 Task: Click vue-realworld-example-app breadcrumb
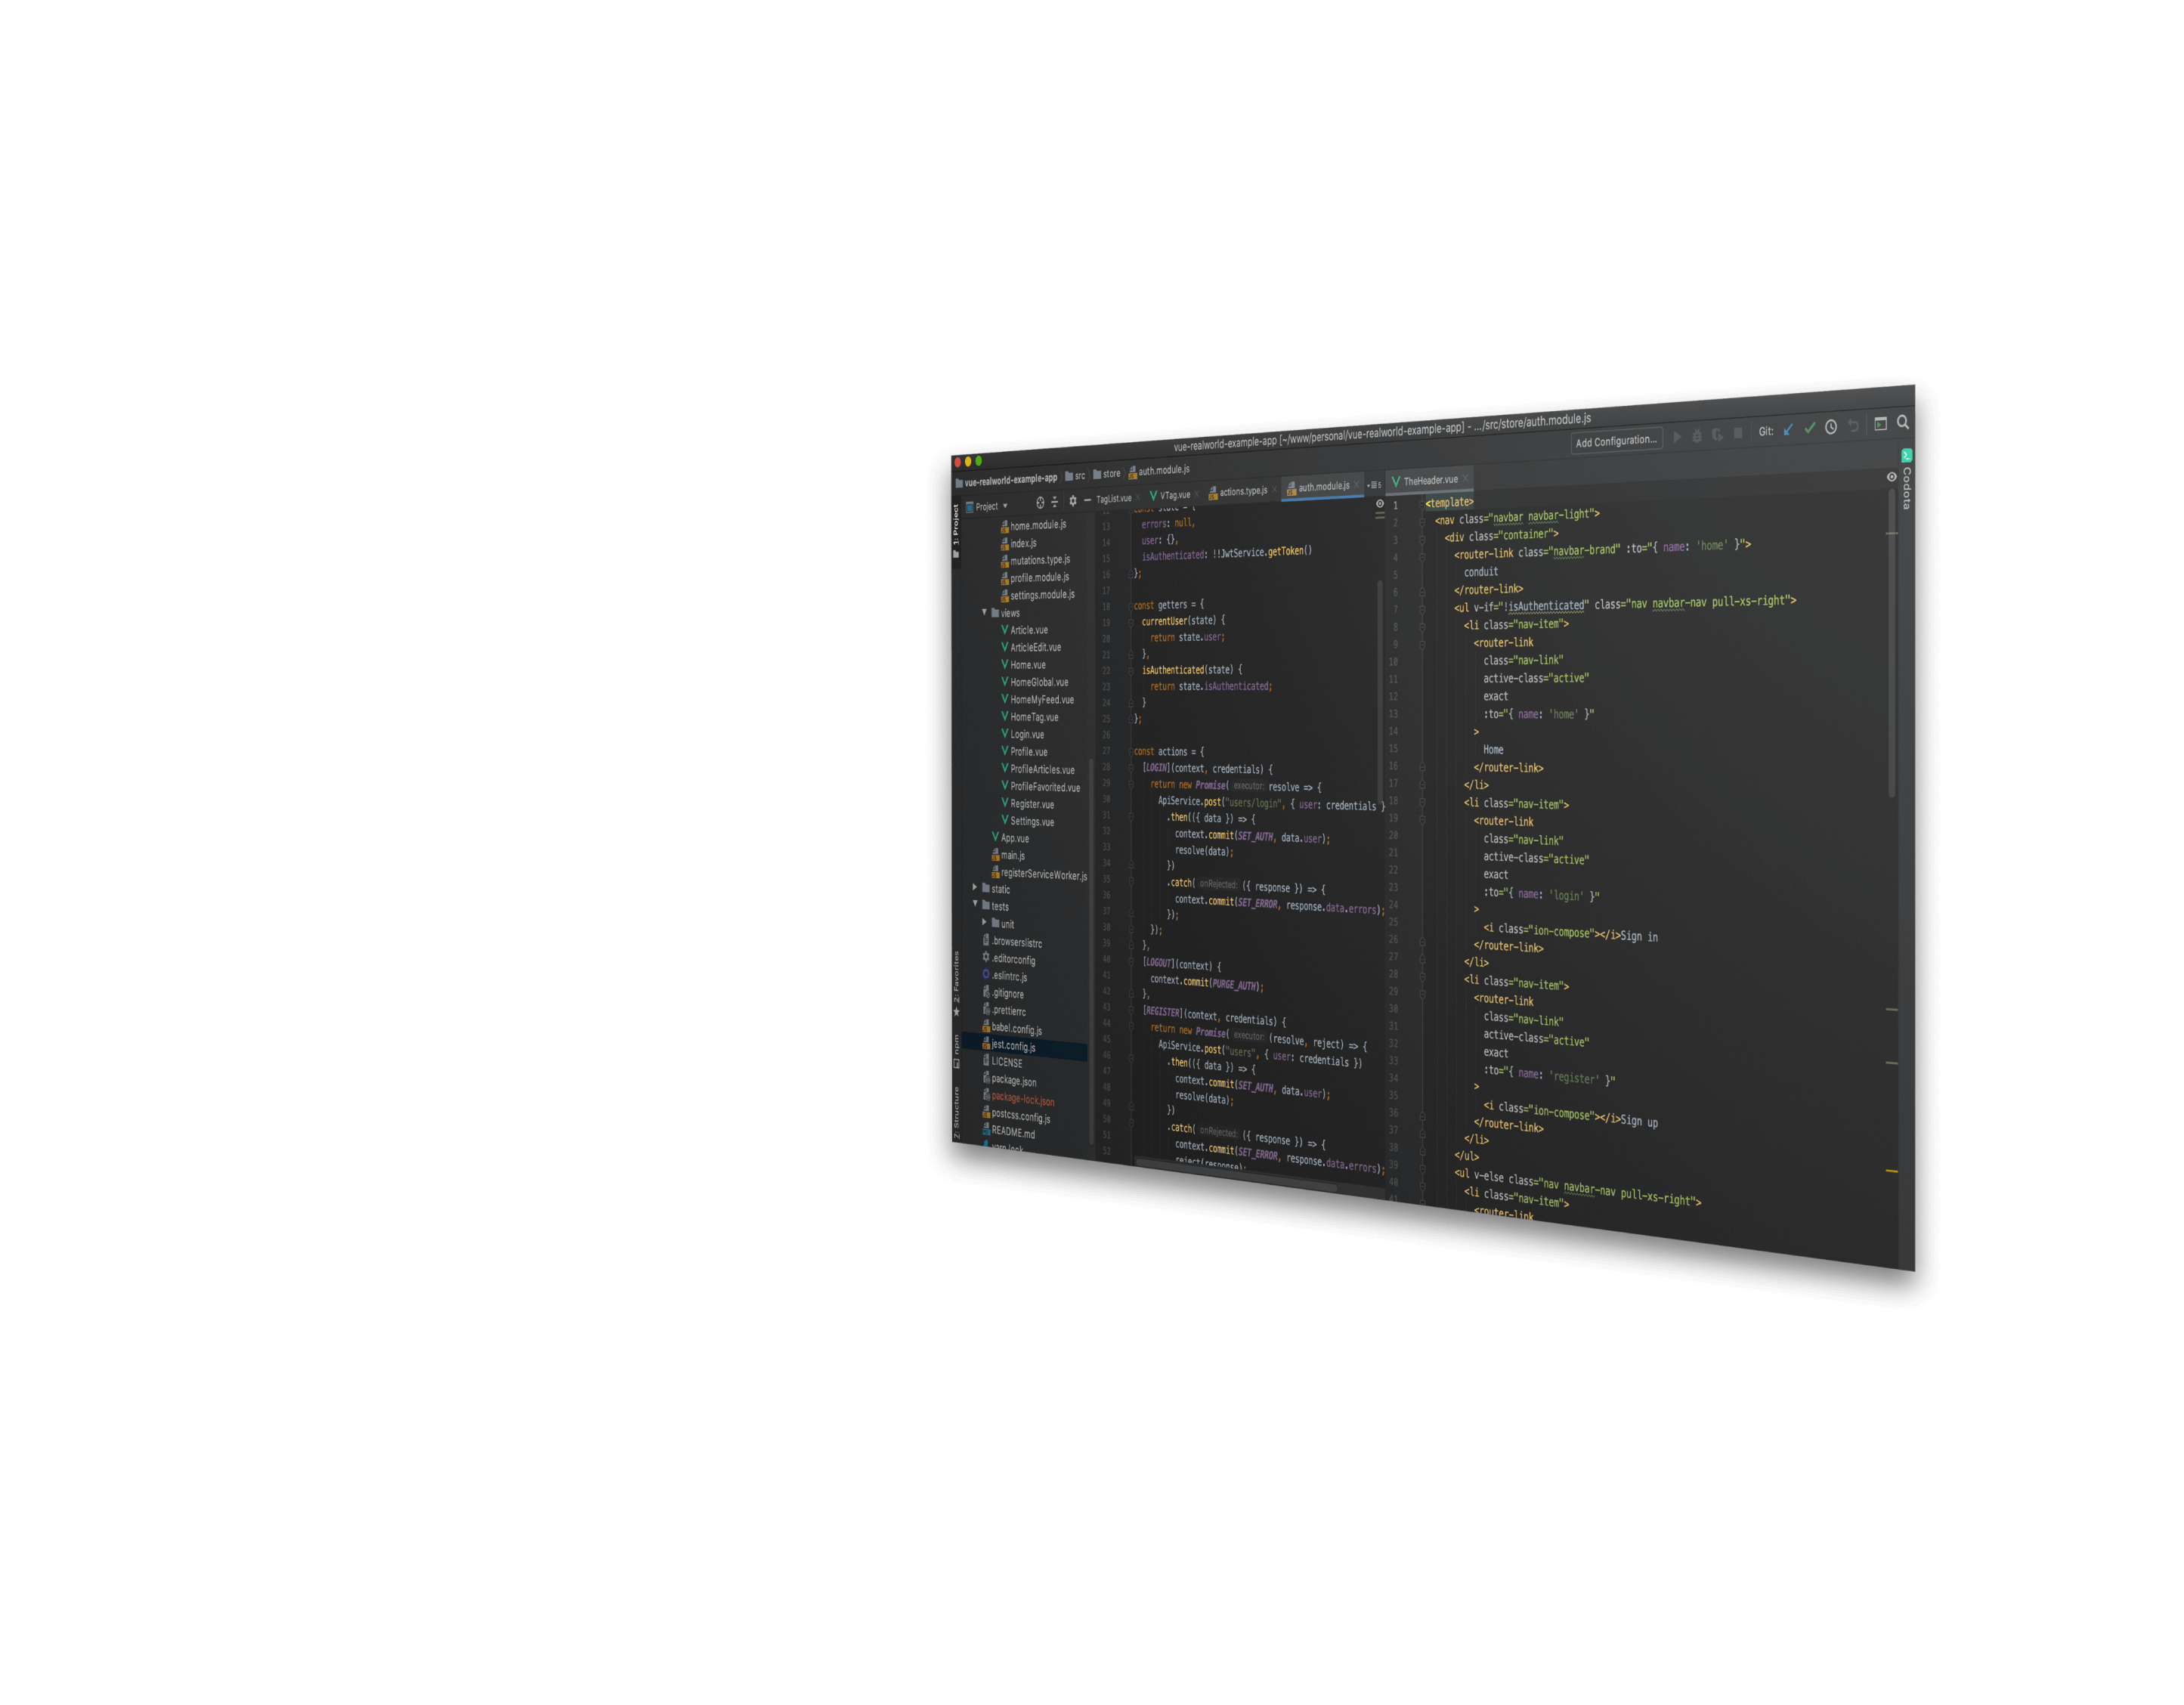tap(1006, 480)
